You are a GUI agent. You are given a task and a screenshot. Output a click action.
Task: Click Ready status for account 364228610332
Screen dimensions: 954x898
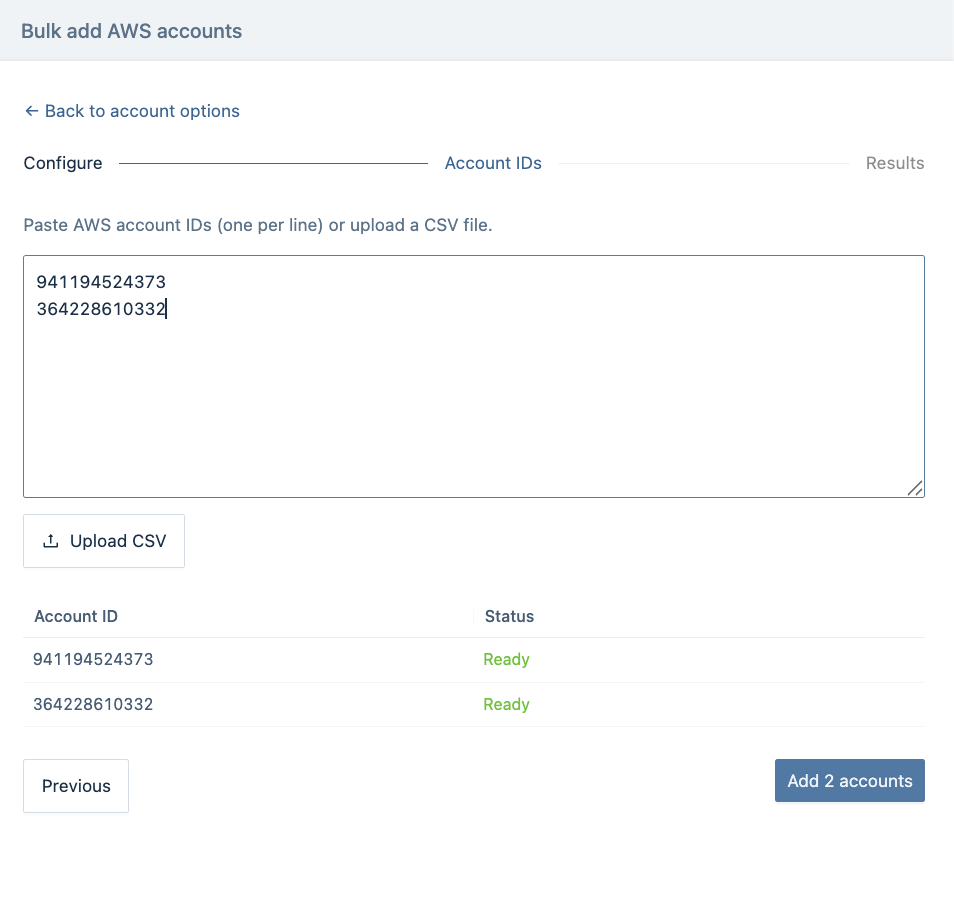[x=506, y=705]
